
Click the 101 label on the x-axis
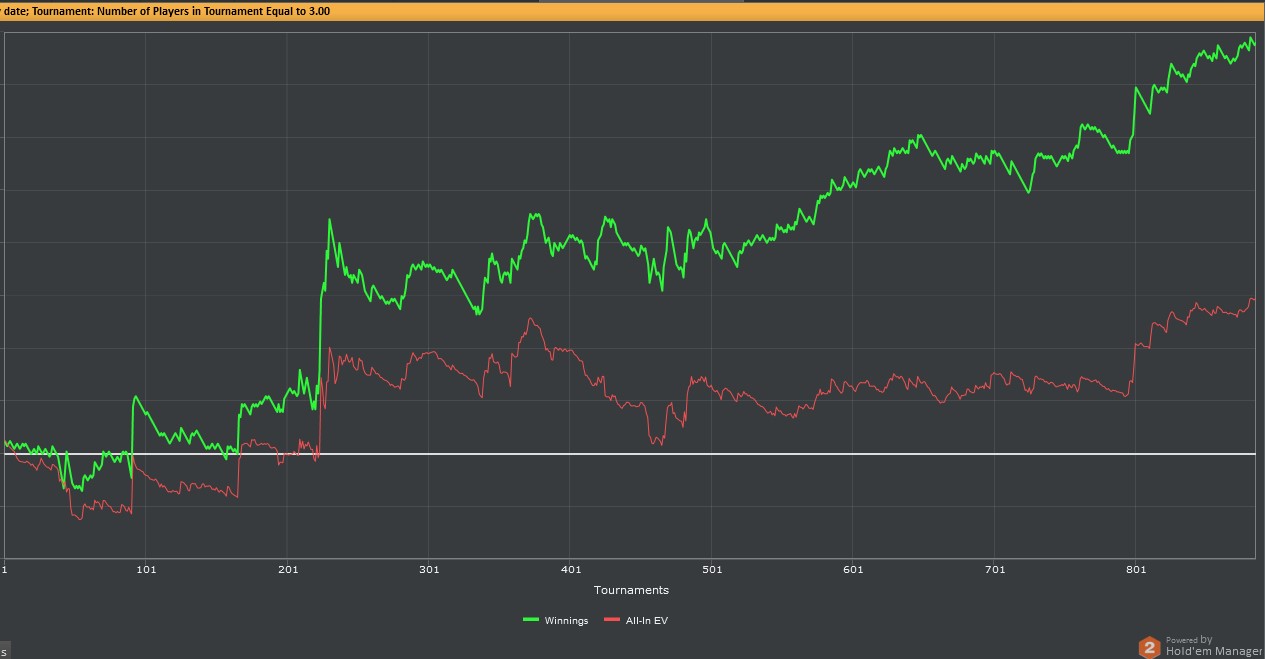point(146,570)
